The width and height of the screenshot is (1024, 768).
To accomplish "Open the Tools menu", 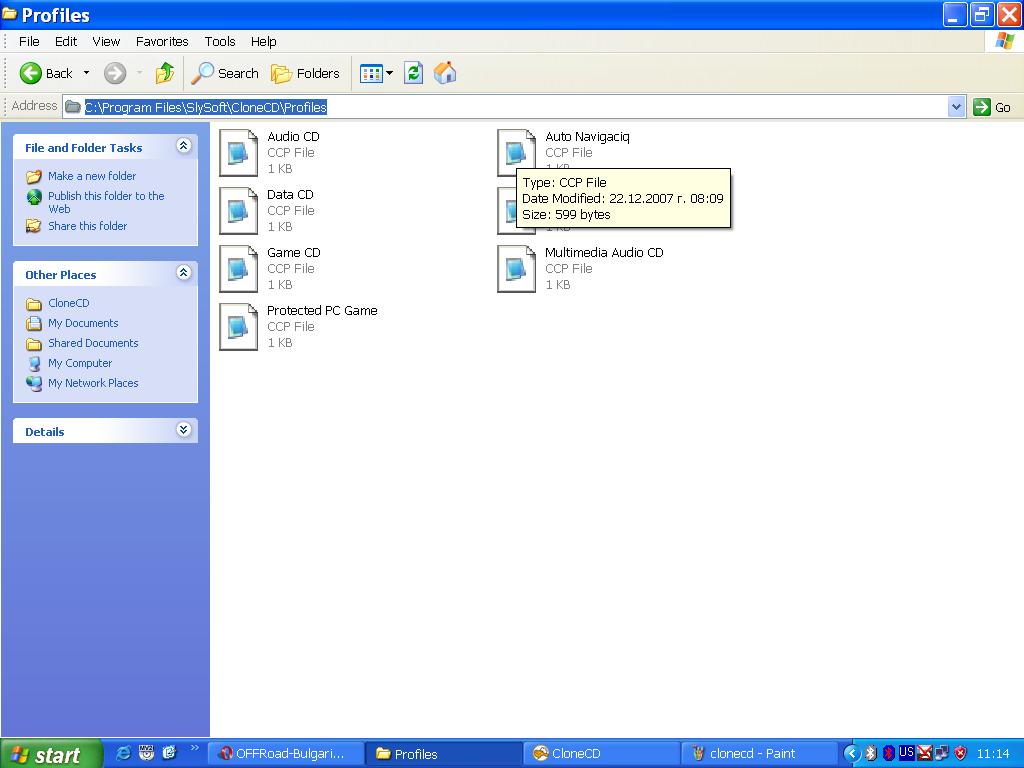I will pyautogui.click(x=220, y=42).
